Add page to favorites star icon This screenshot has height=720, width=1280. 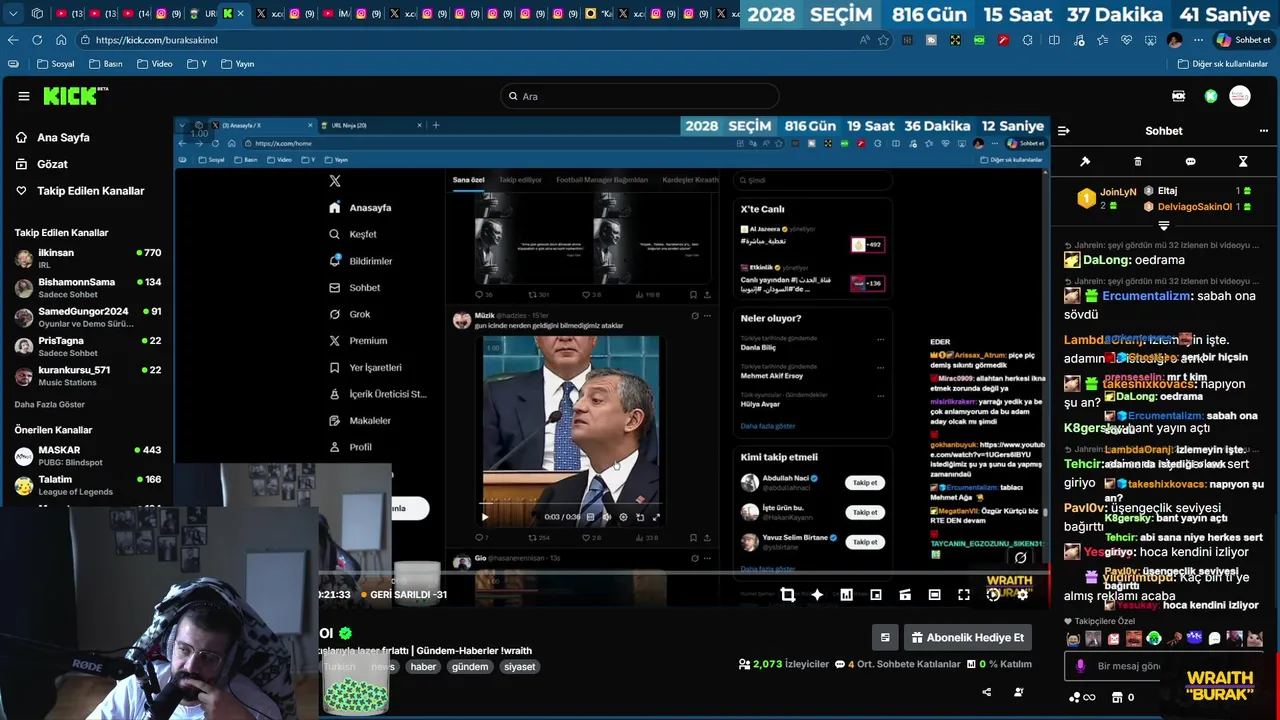pyautogui.click(x=884, y=40)
